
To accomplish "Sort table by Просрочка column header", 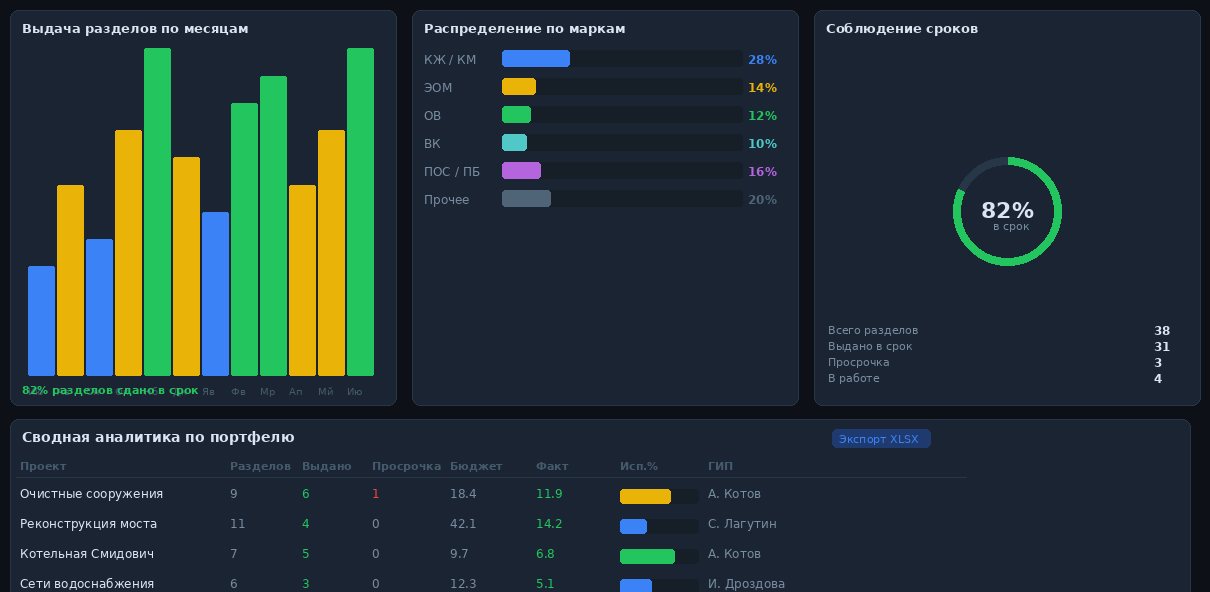I will coord(406,466).
